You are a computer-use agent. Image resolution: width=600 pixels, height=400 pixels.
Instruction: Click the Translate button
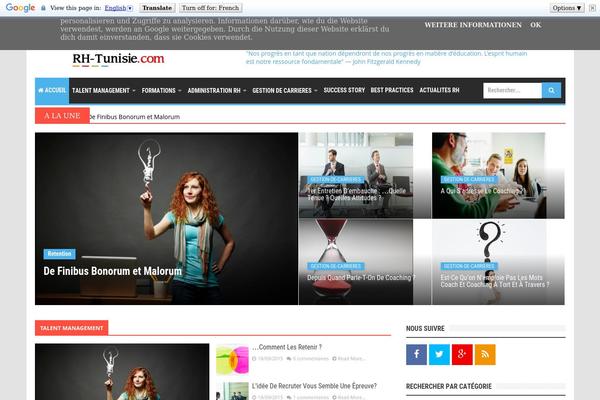pos(157,8)
